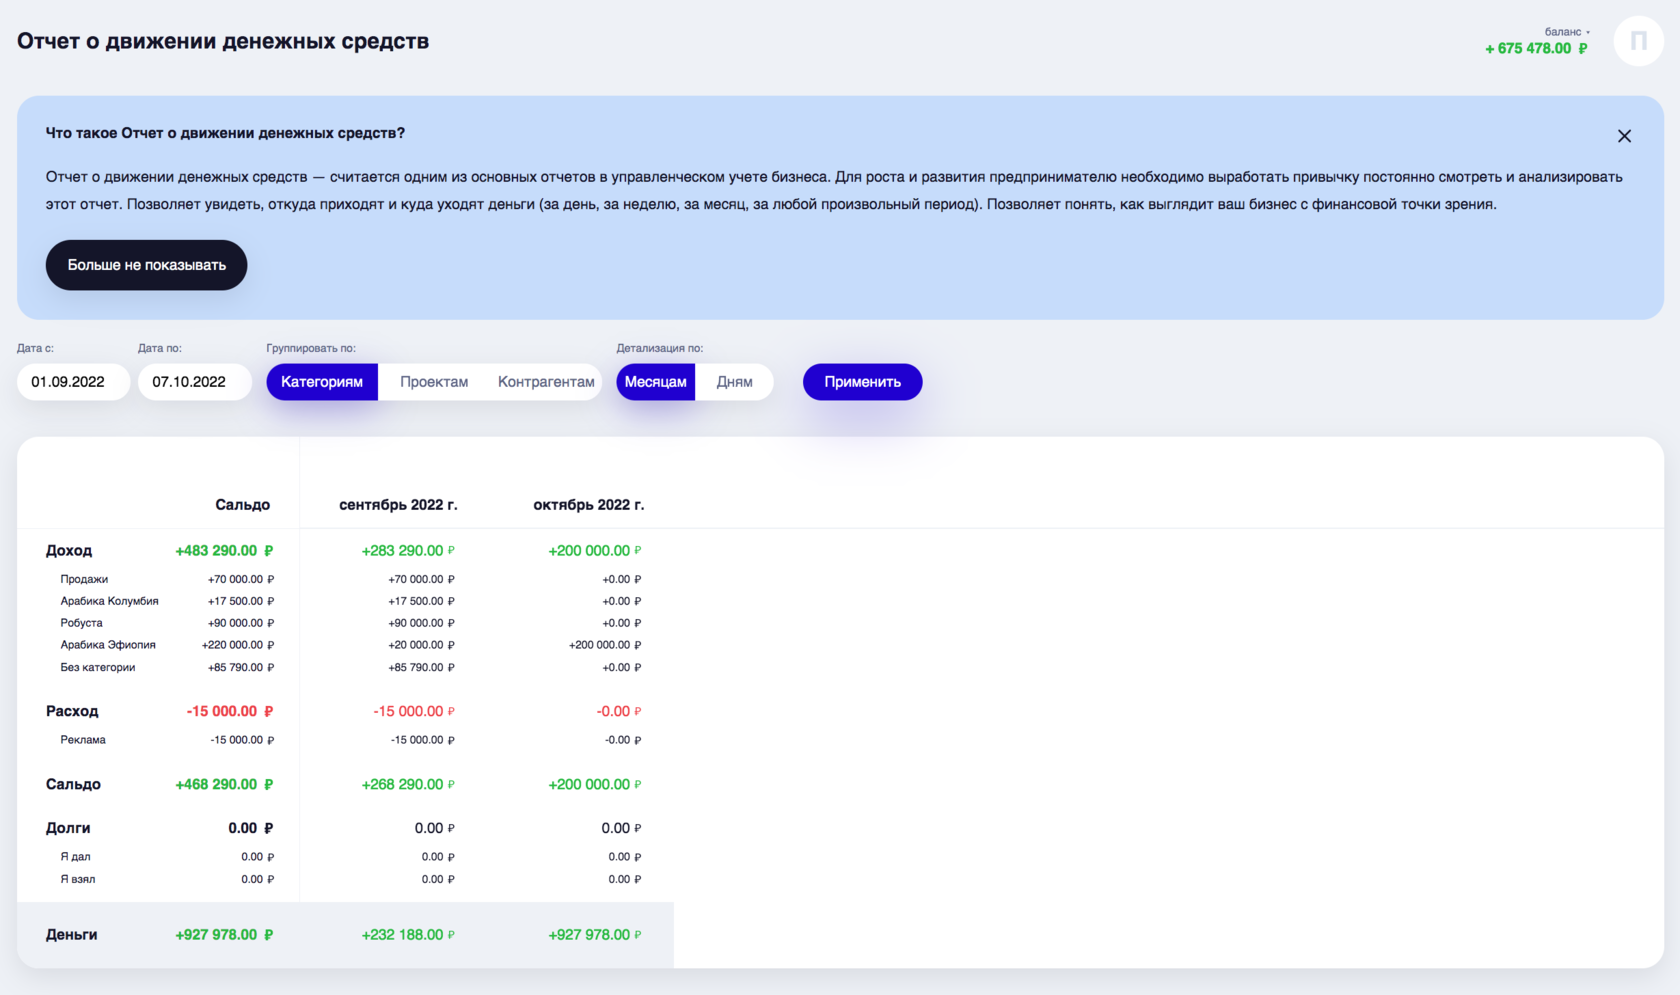Click the balance value «+ 675 478.00 ₽»
The width and height of the screenshot is (1680, 995).
pos(1536,48)
